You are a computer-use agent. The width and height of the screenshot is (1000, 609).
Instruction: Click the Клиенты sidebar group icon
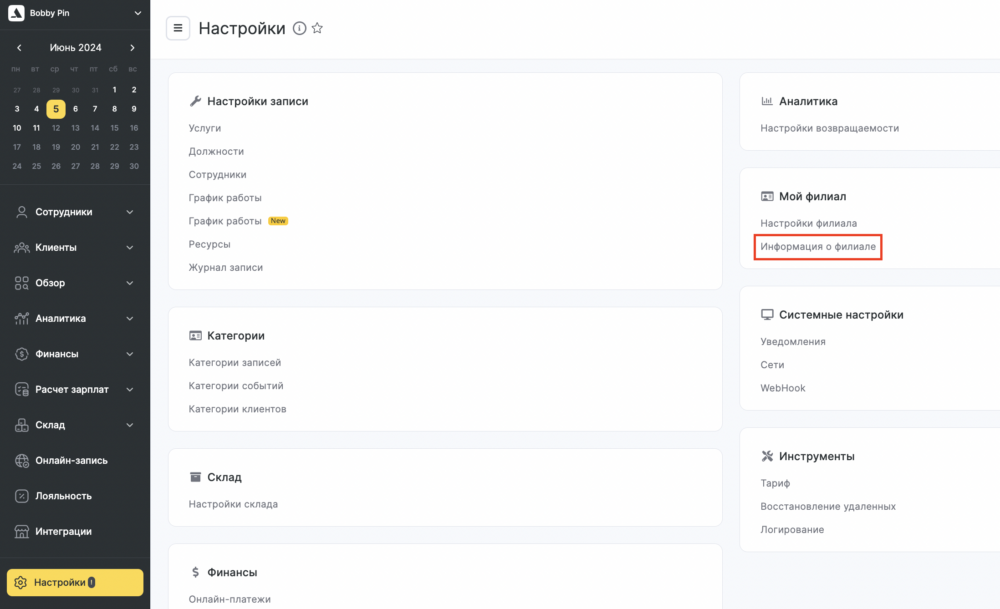[22, 247]
